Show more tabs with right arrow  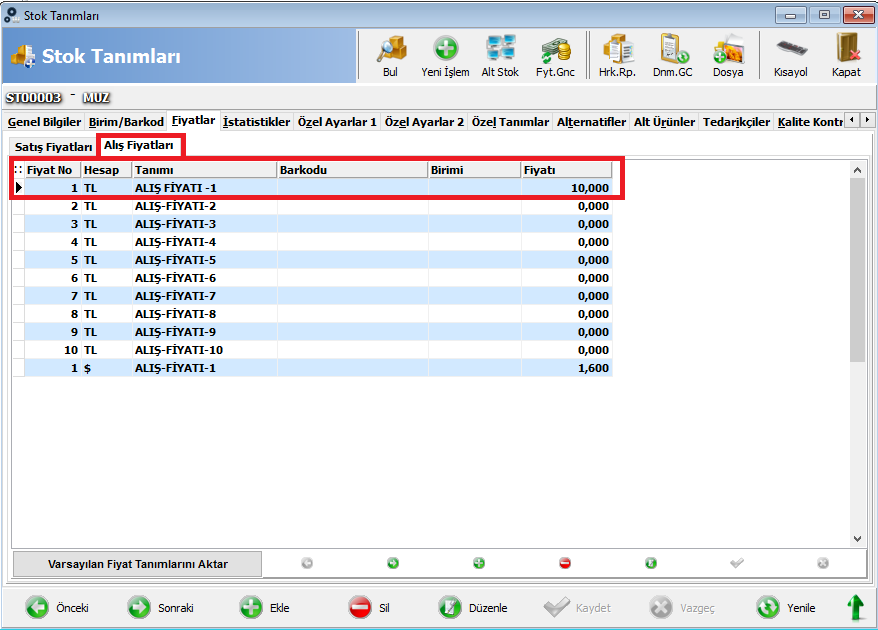click(867, 120)
